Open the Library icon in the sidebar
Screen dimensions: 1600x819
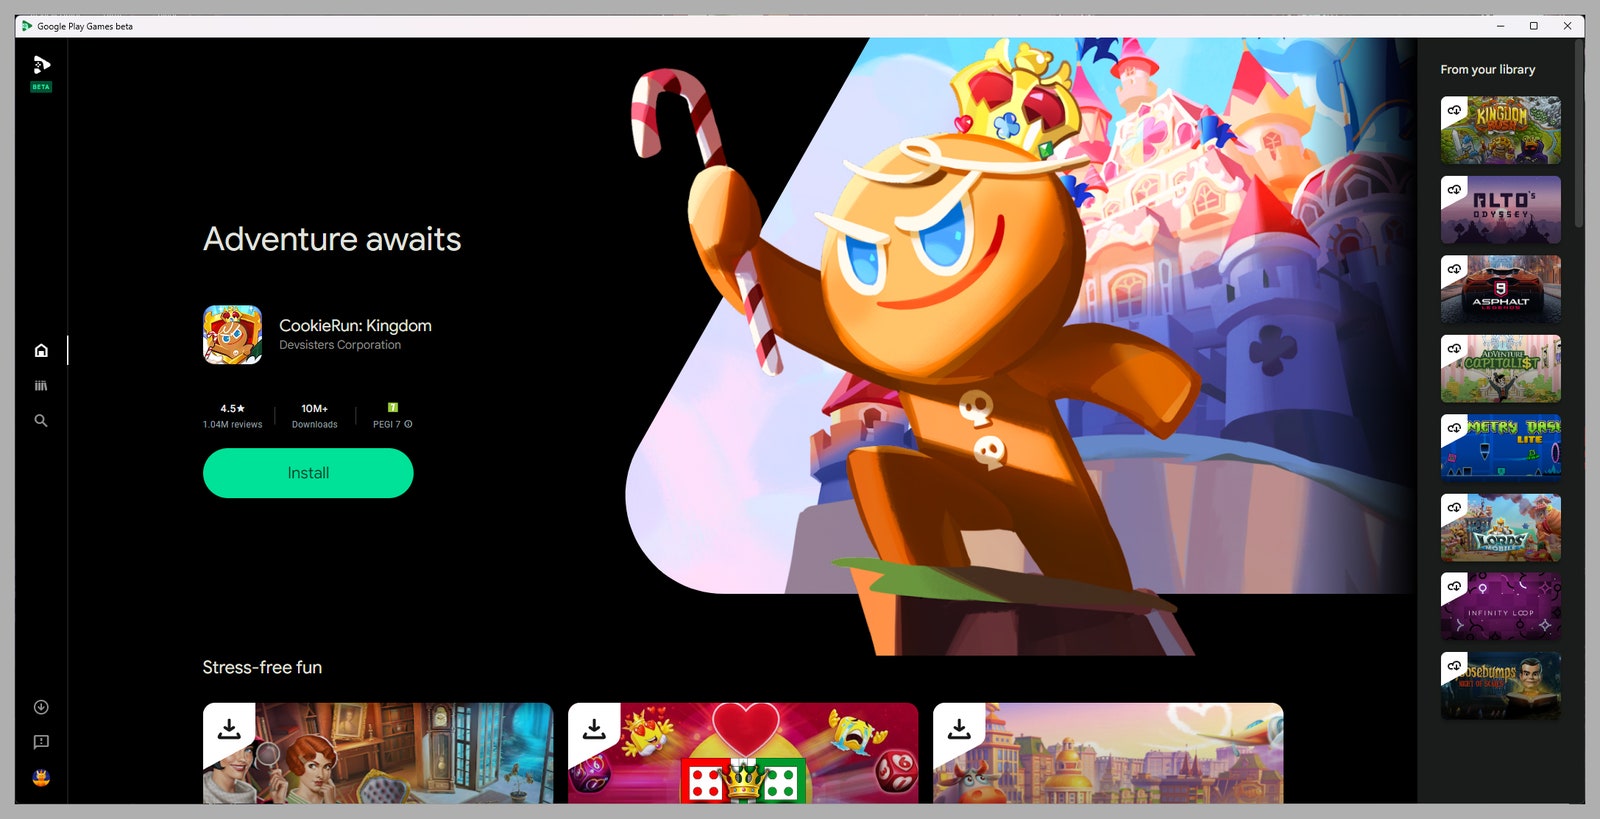(x=41, y=385)
